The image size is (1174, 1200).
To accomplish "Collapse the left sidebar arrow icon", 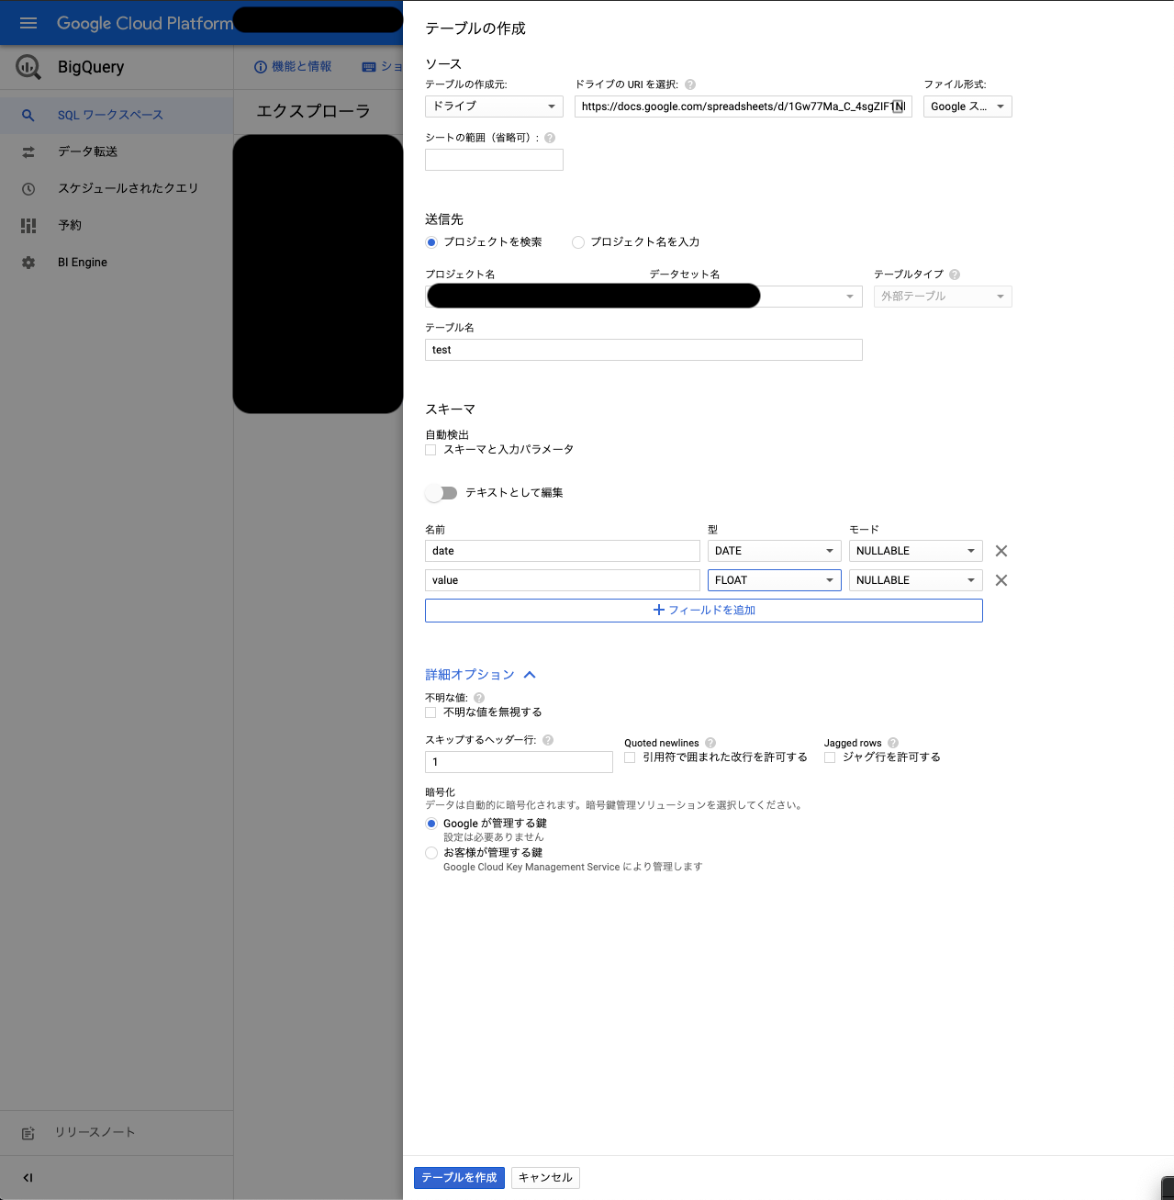I will [x=28, y=1178].
